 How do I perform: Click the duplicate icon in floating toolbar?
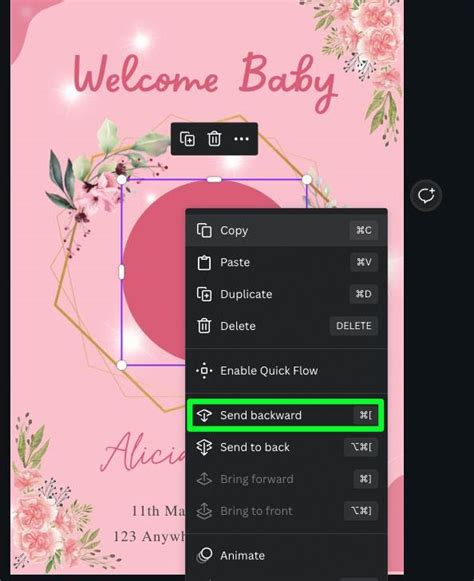187,139
